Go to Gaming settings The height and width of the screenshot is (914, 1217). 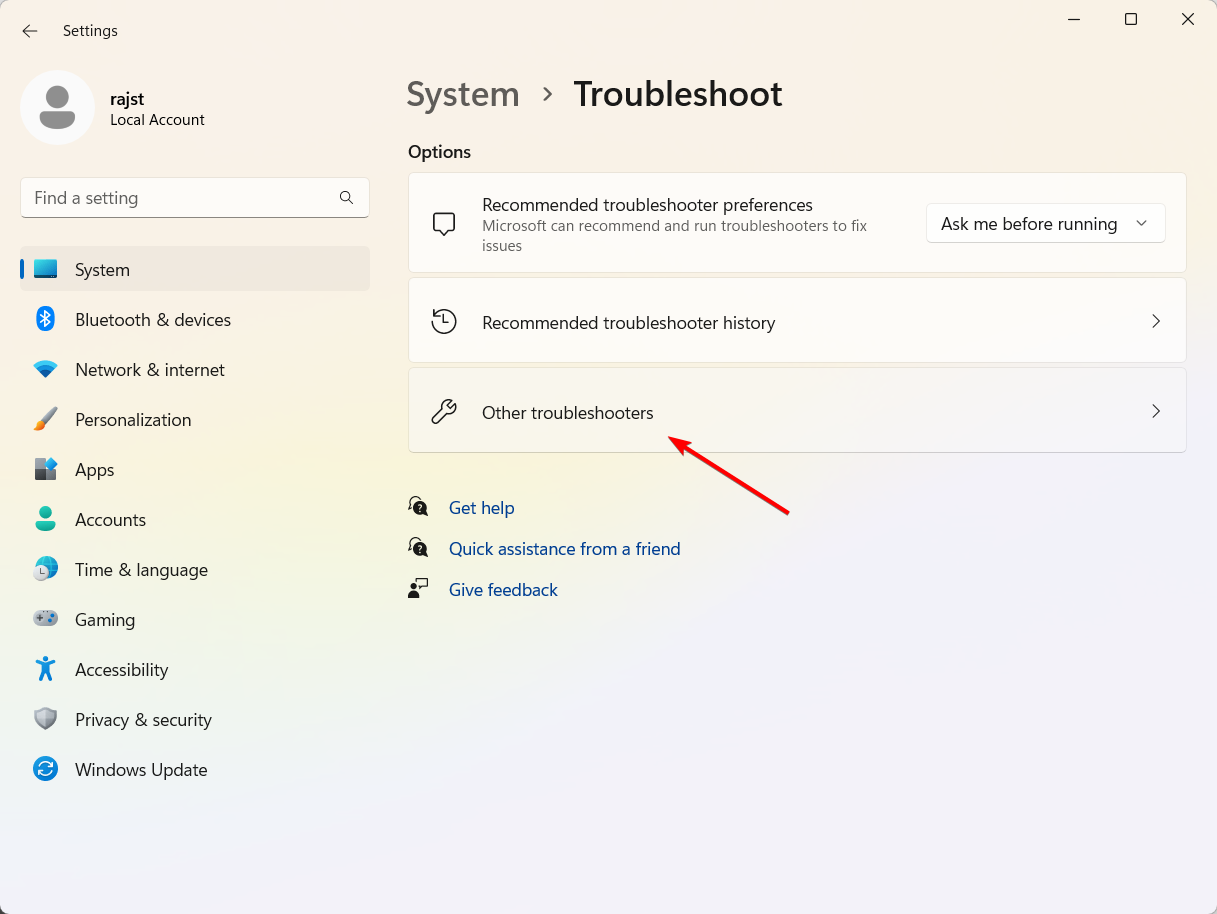195,619
